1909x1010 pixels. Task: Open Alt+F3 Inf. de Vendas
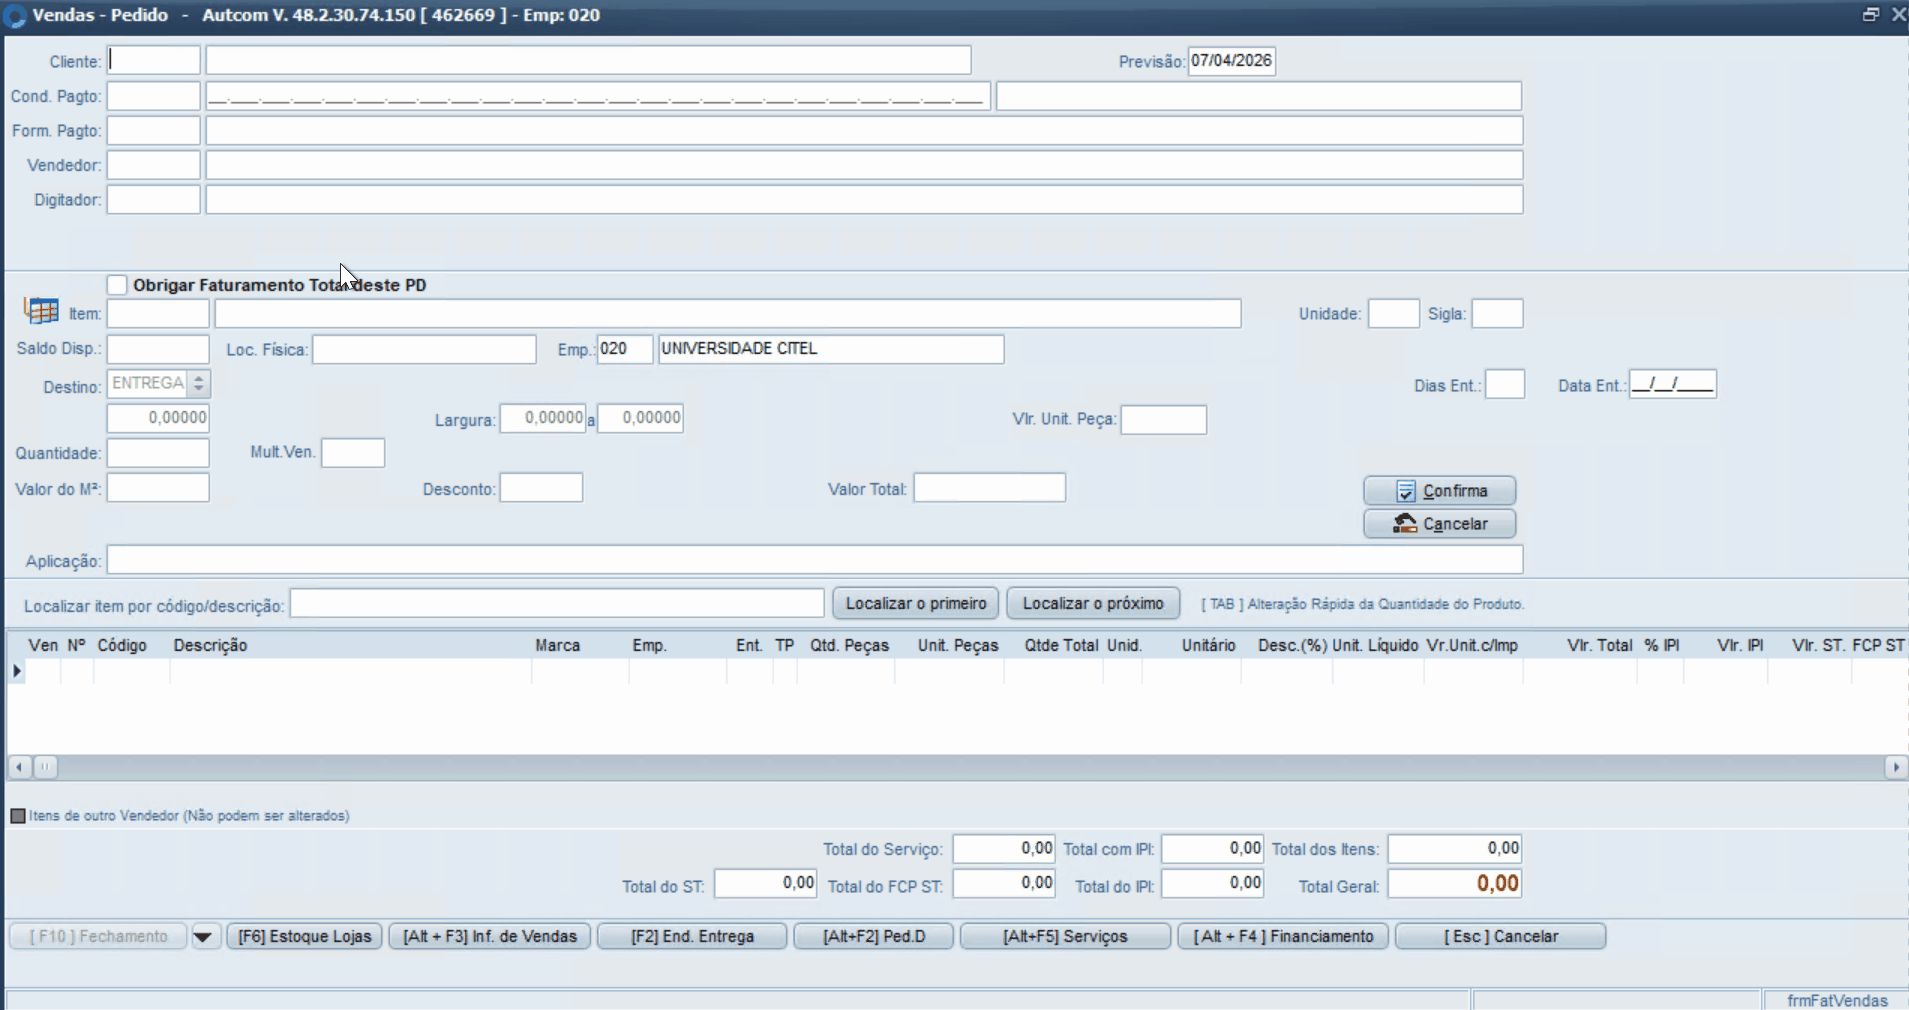(489, 937)
